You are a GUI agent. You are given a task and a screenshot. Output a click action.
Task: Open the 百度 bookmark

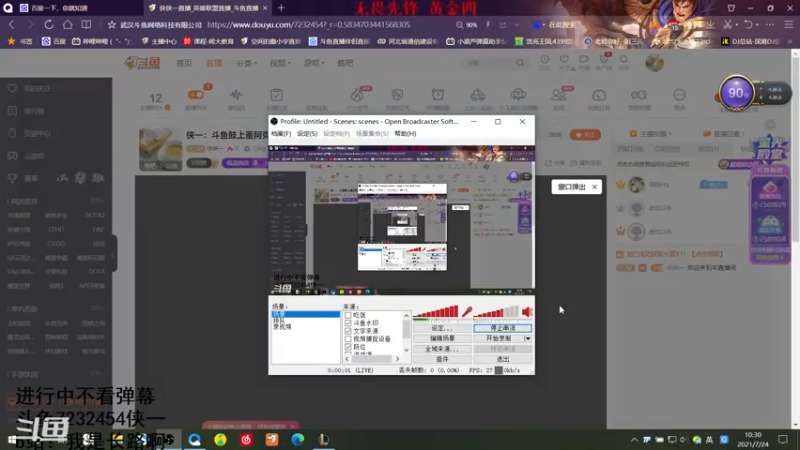54,41
